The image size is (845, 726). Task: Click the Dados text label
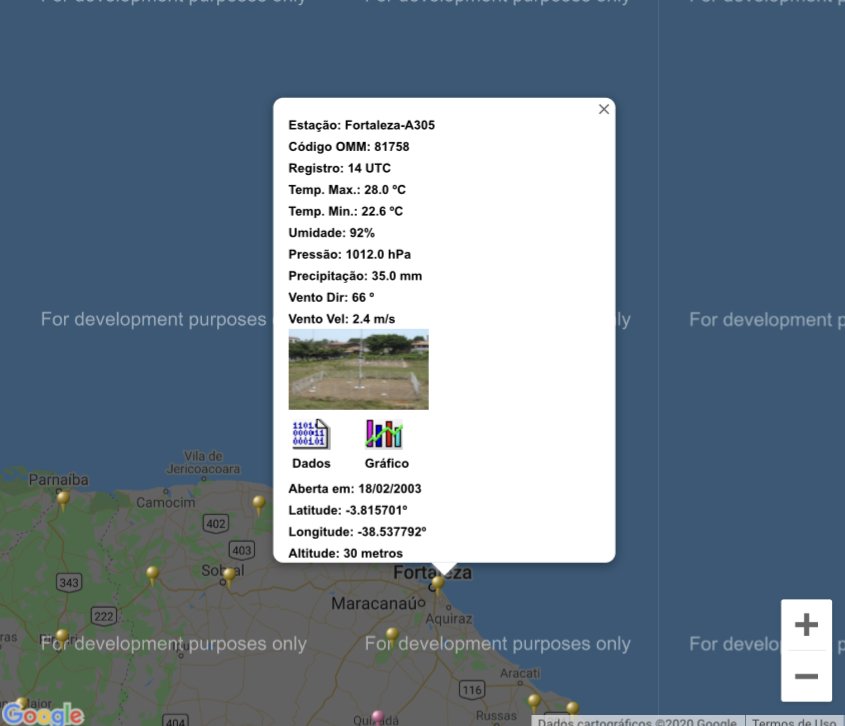(x=311, y=464)
